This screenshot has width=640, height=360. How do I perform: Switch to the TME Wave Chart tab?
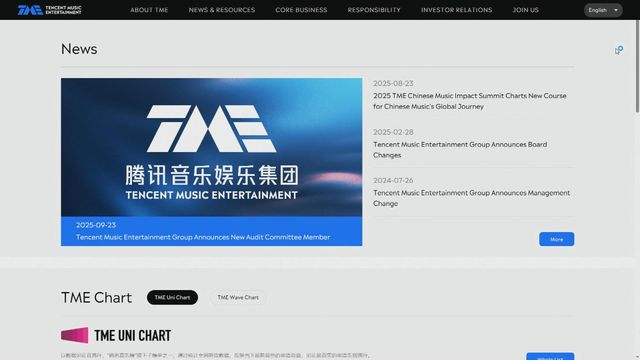pos(238,298)
